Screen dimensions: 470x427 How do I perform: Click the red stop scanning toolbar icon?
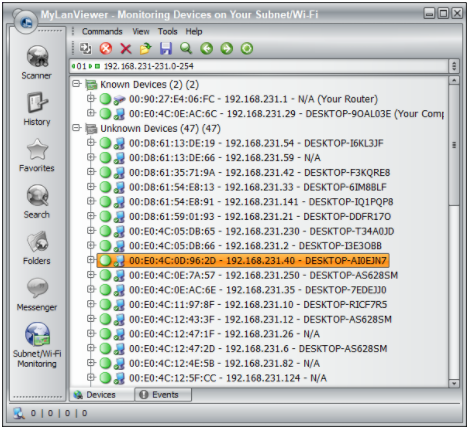(106, 49)
